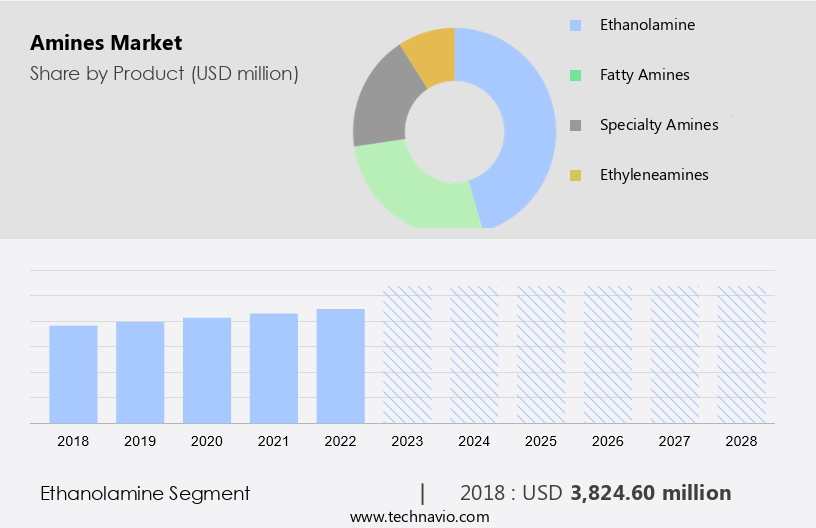Click the yellow Ethyleneamines legend swatch
This screenshot has width=816, height=528.
click(x=575, y=175)
